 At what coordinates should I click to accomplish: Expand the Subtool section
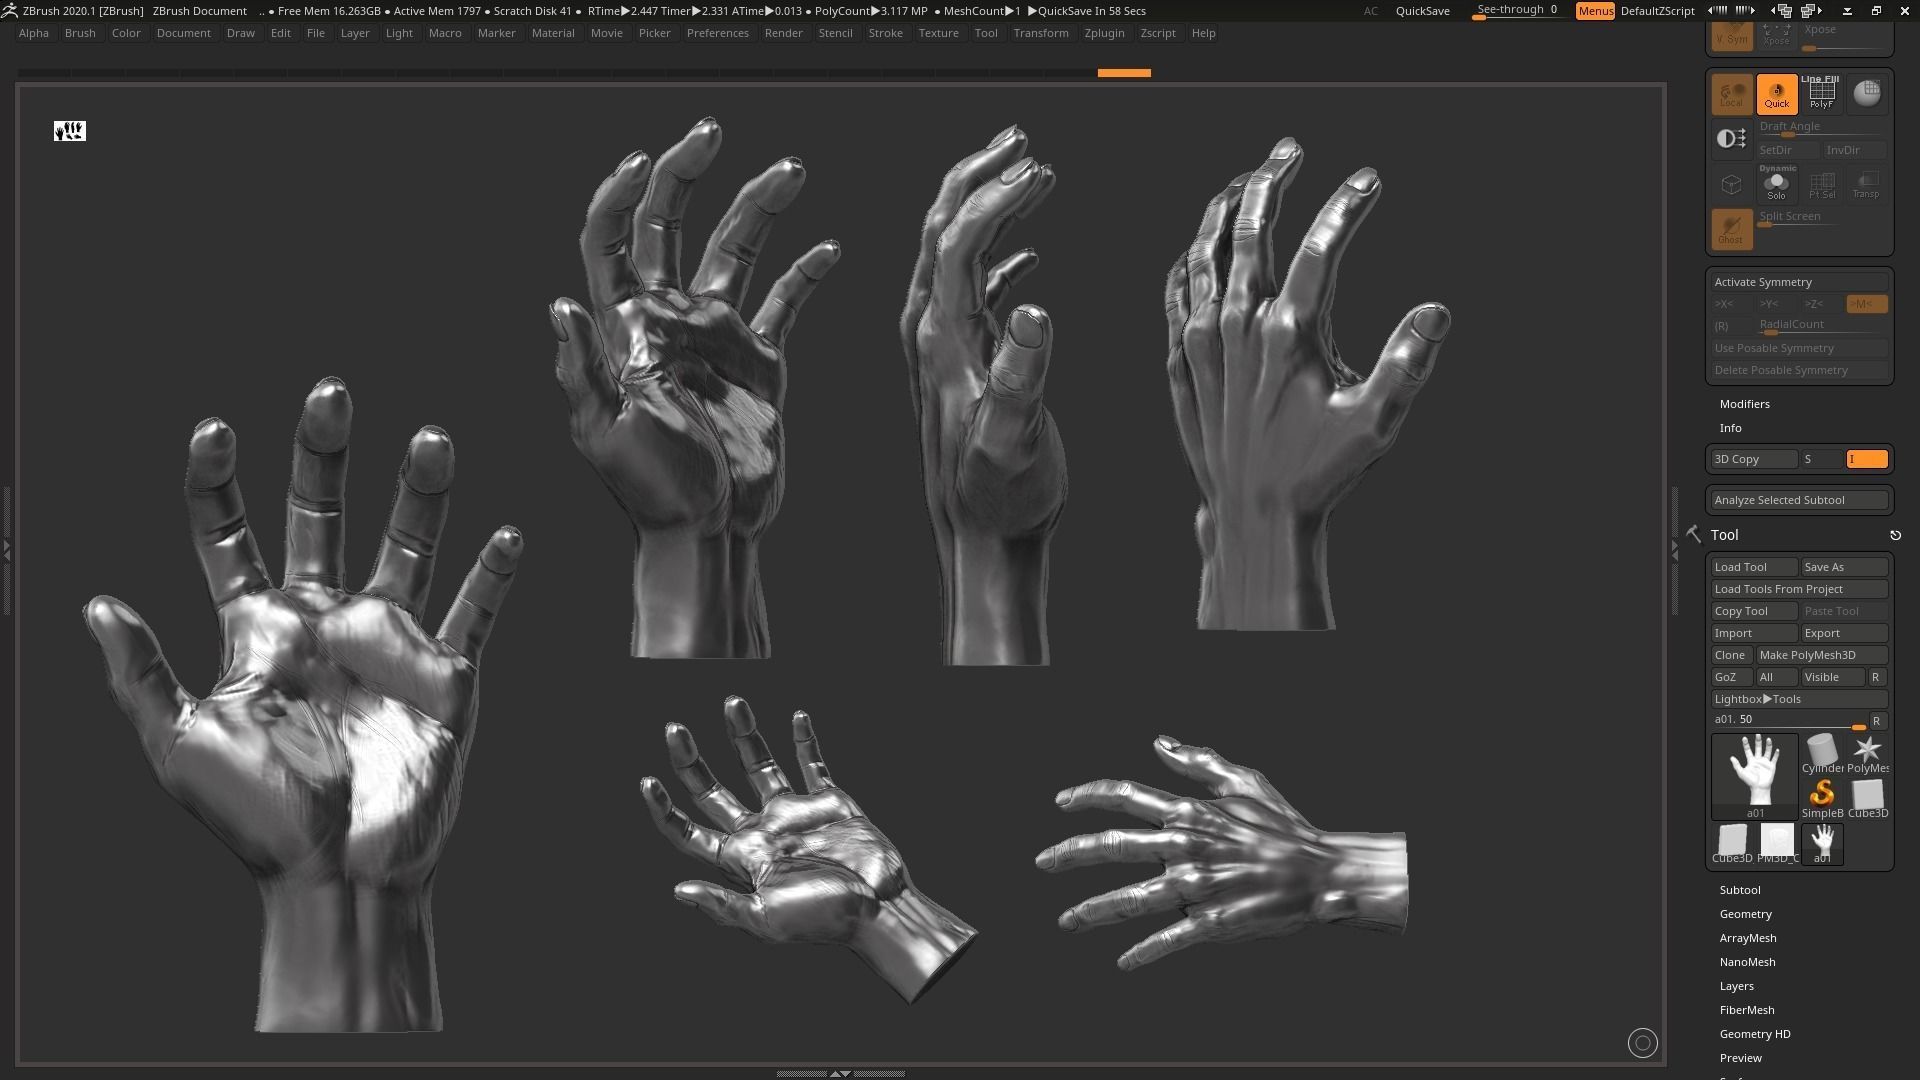(1740, 890)
